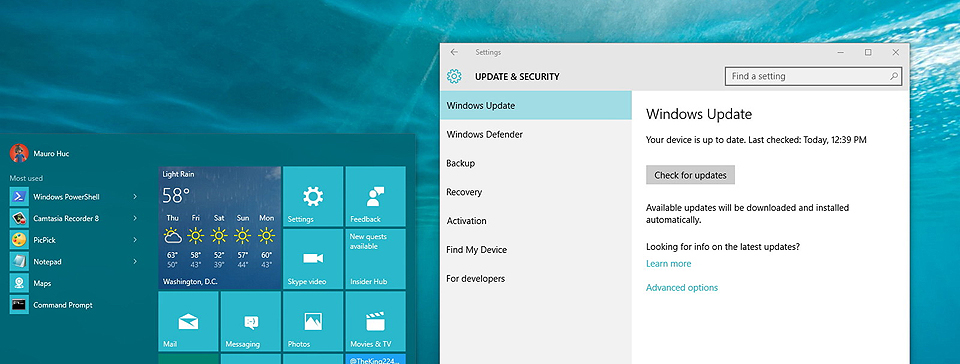Image resolution: width=960 pixels, height=364 pixels.
Task: Click the Most used heading
Action: coord(26,178)
